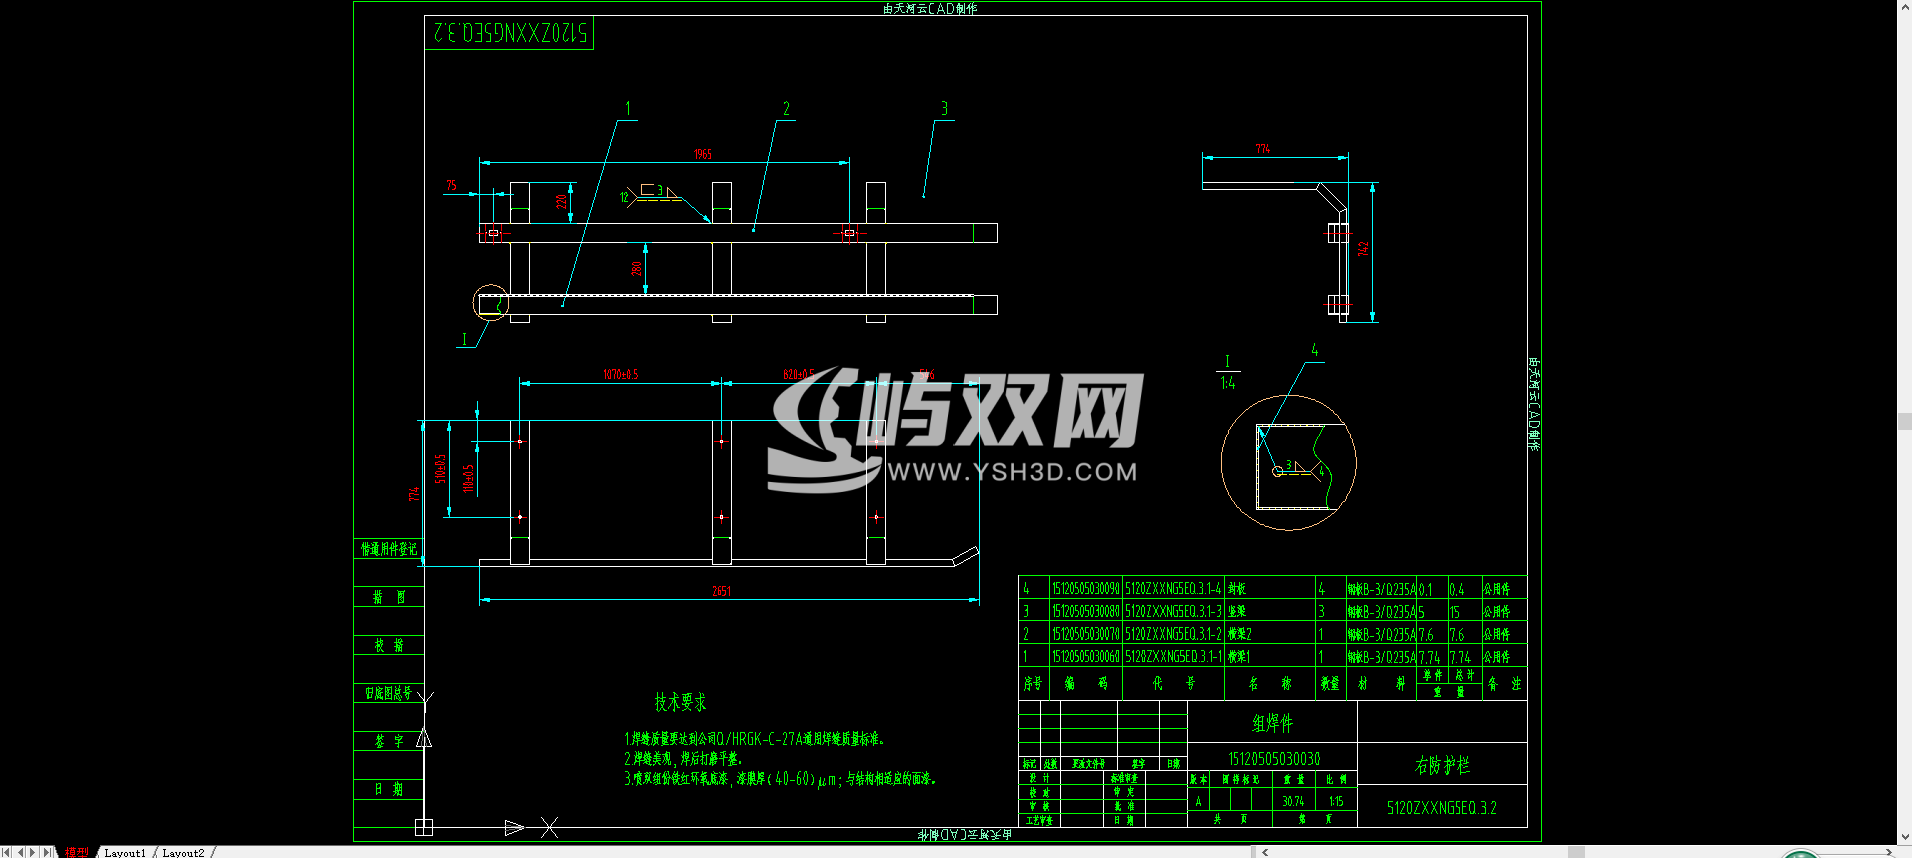Select 5120ZXXNG5EQ.3.2 in title block
The width and height of the screenshot is (1912, 858).
1441,808
